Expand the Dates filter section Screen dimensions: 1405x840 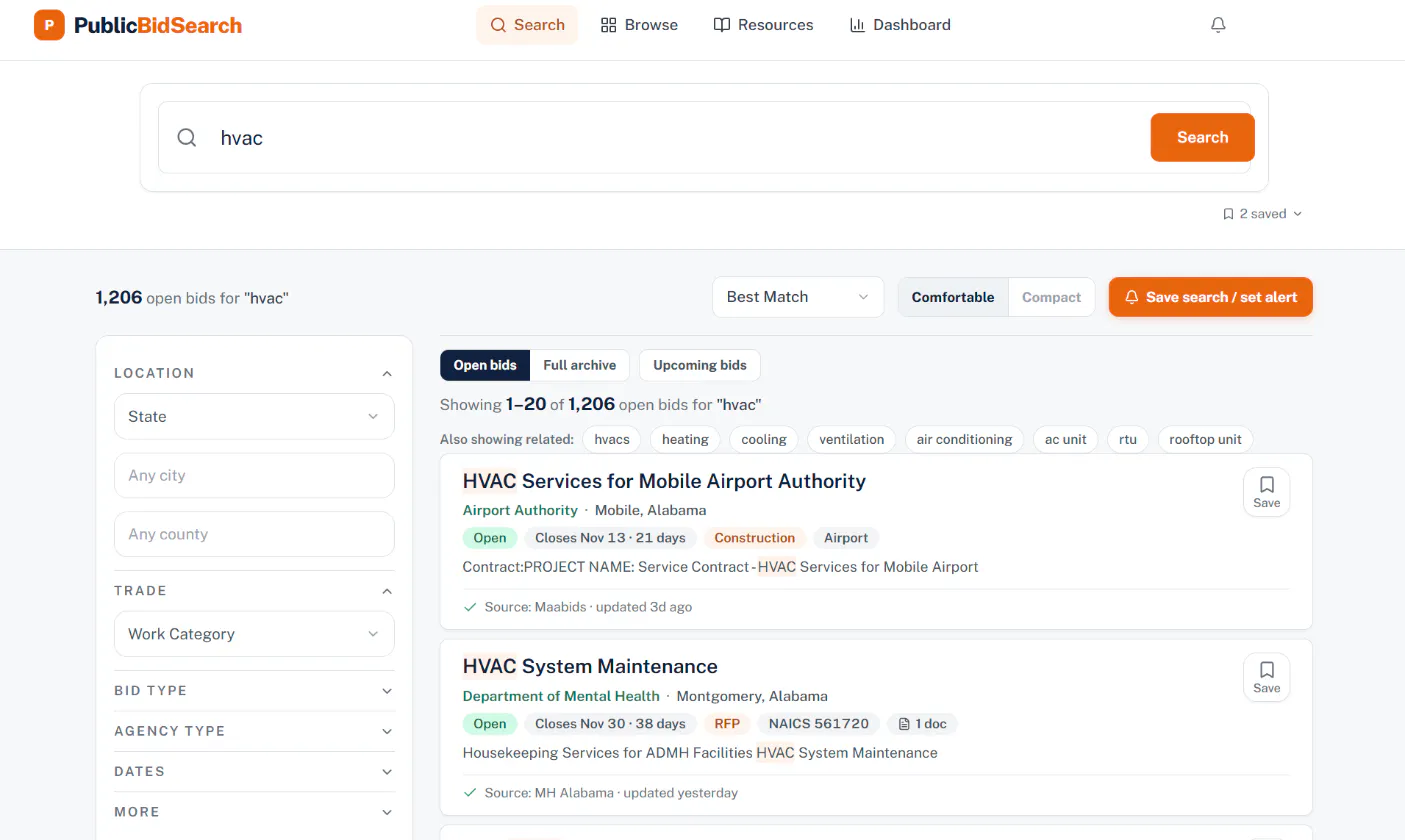point(254,772)
